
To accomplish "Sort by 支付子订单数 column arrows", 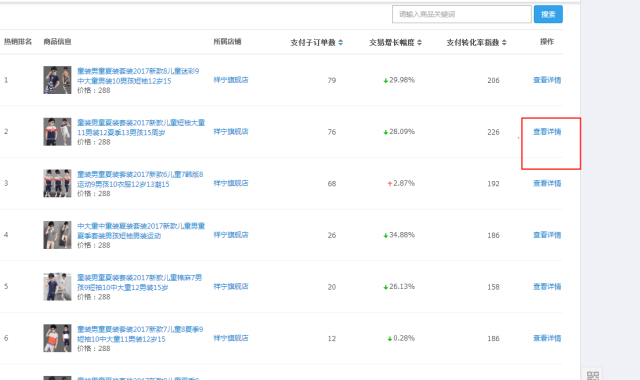I will (340, 42).
